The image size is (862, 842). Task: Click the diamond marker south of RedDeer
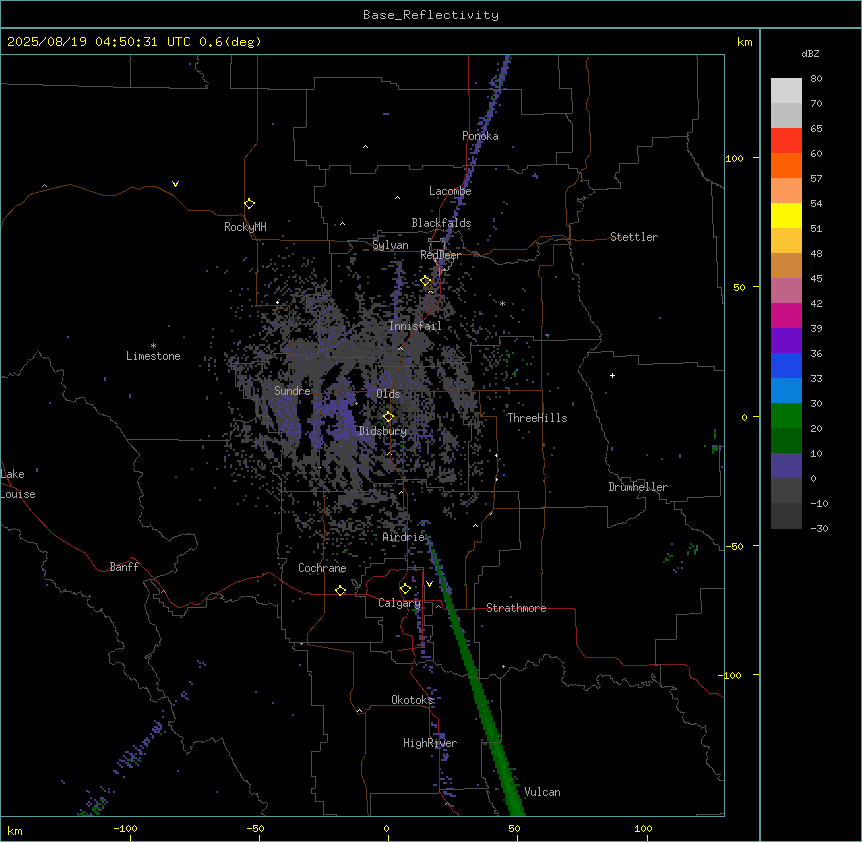click(x=425, y=281)
